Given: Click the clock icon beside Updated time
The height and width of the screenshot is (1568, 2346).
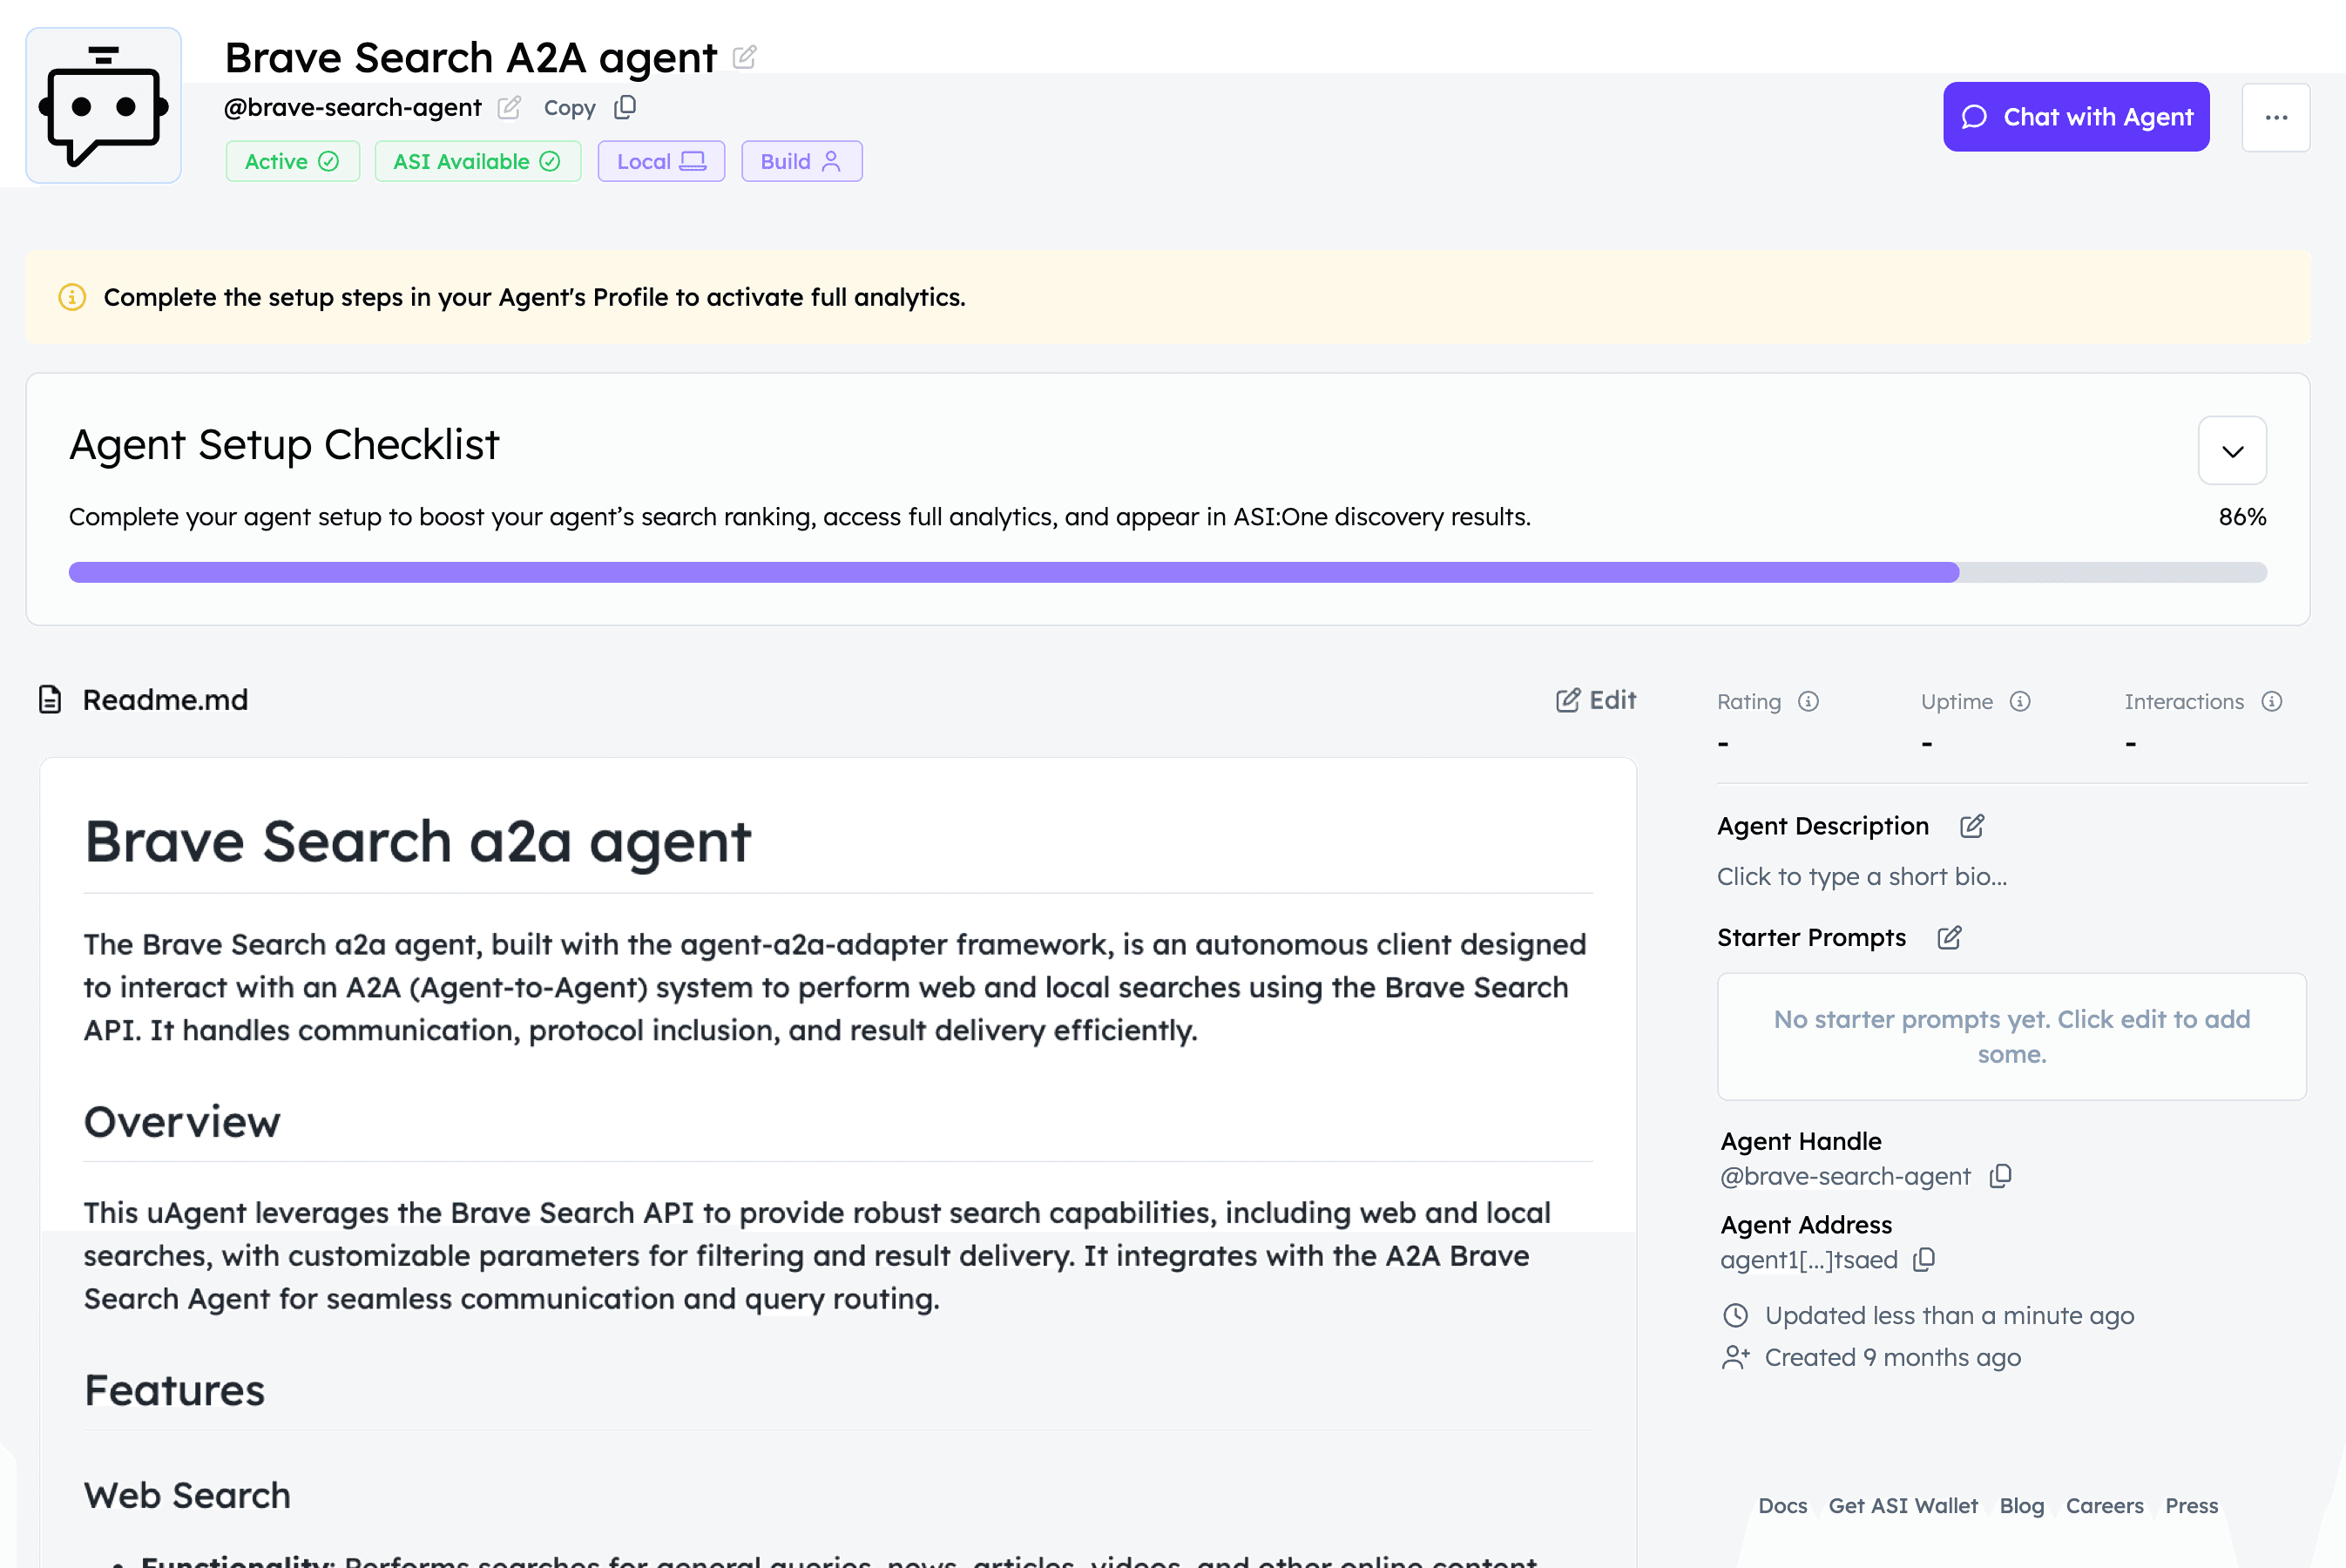Looking at the screenshot, I should pyautogui.click(x=1735, y=1316).
